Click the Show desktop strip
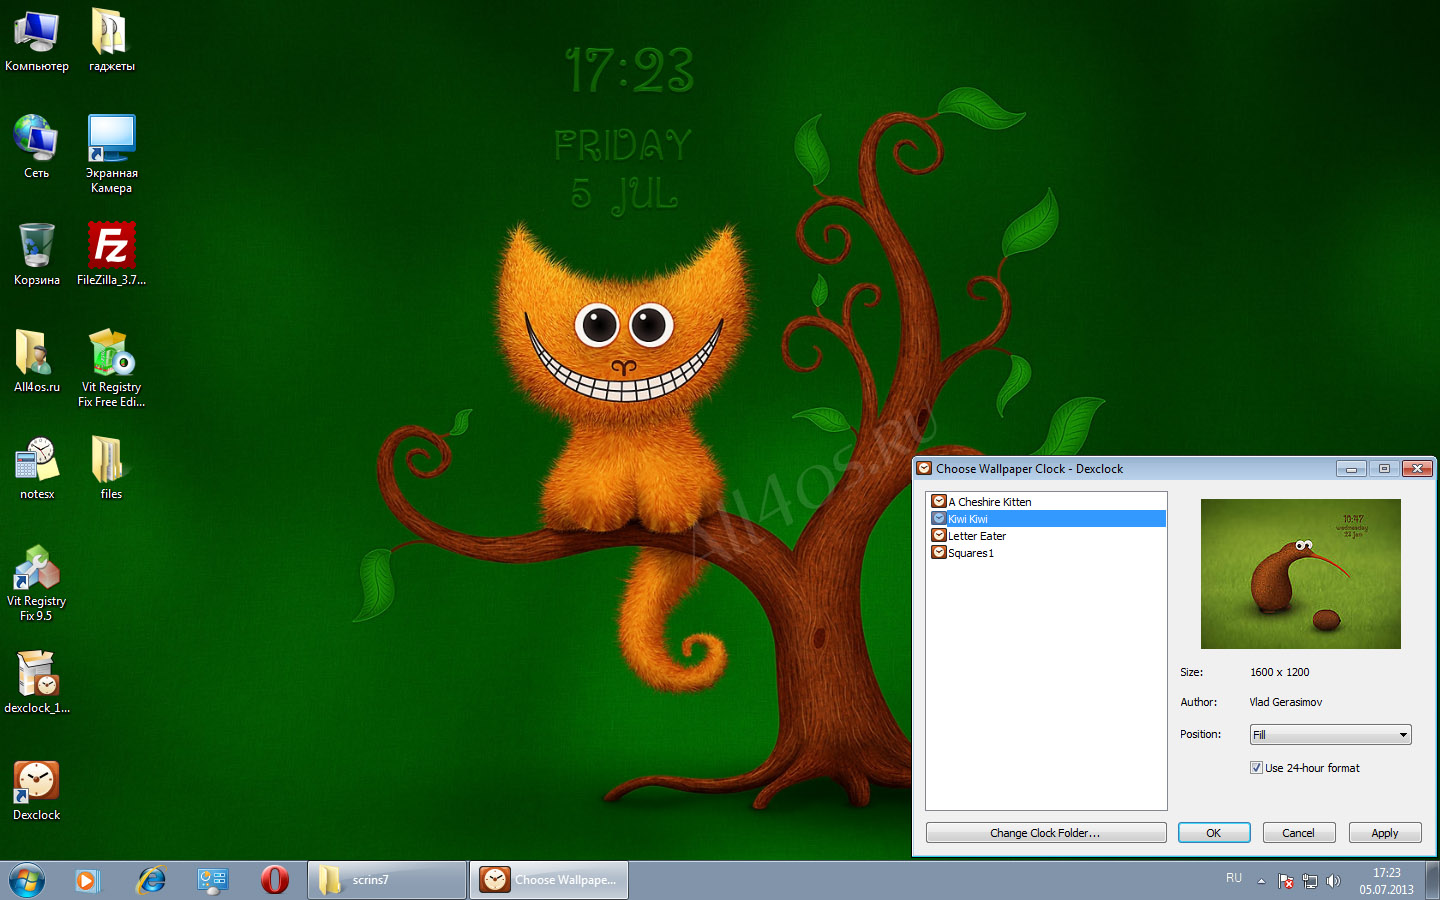 1434,880
